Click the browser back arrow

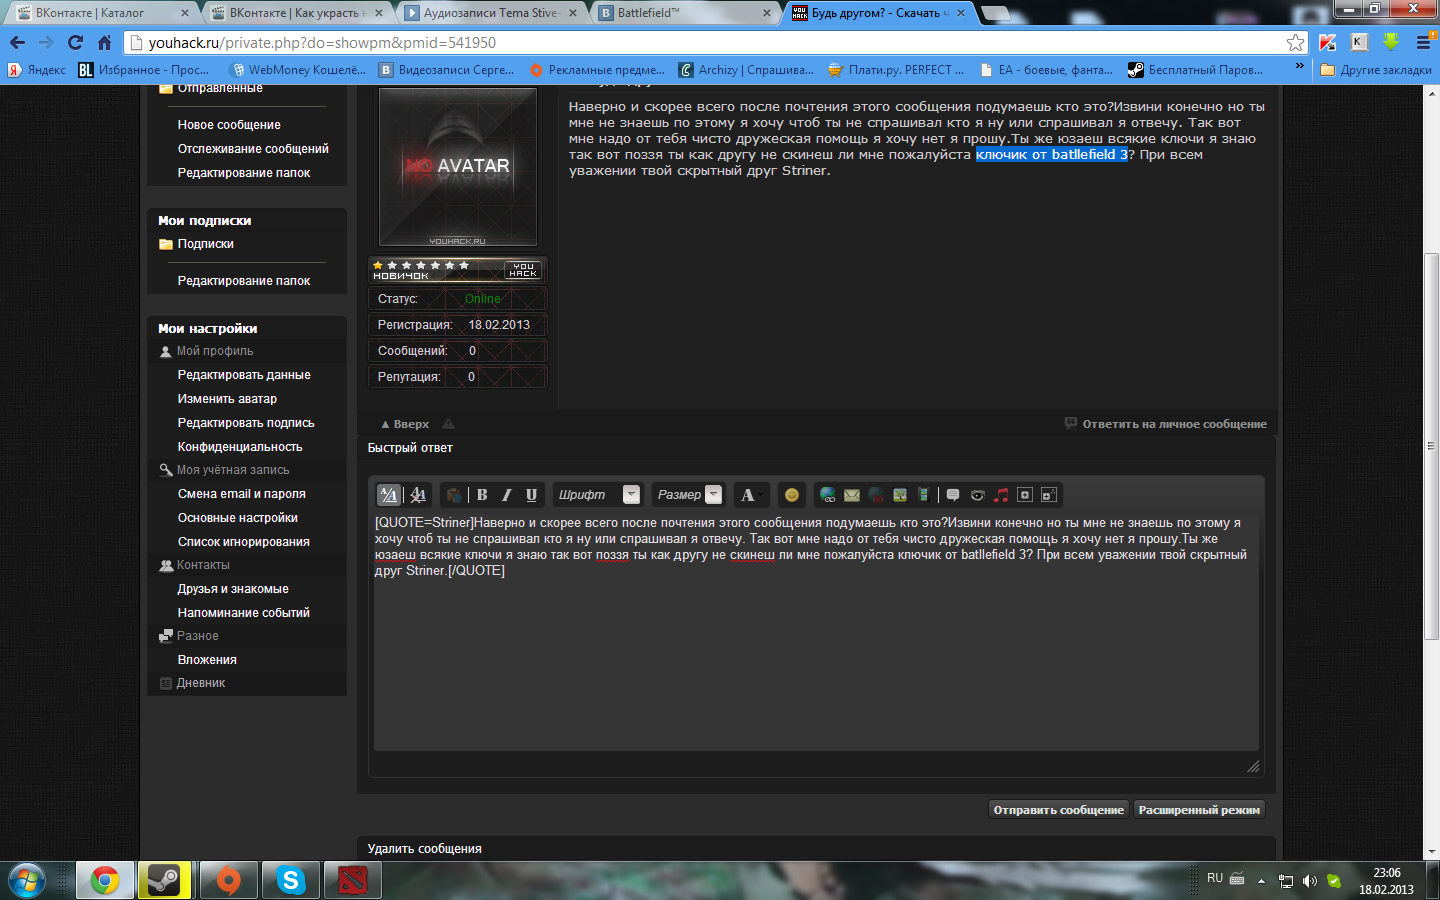tap(17, 42)
